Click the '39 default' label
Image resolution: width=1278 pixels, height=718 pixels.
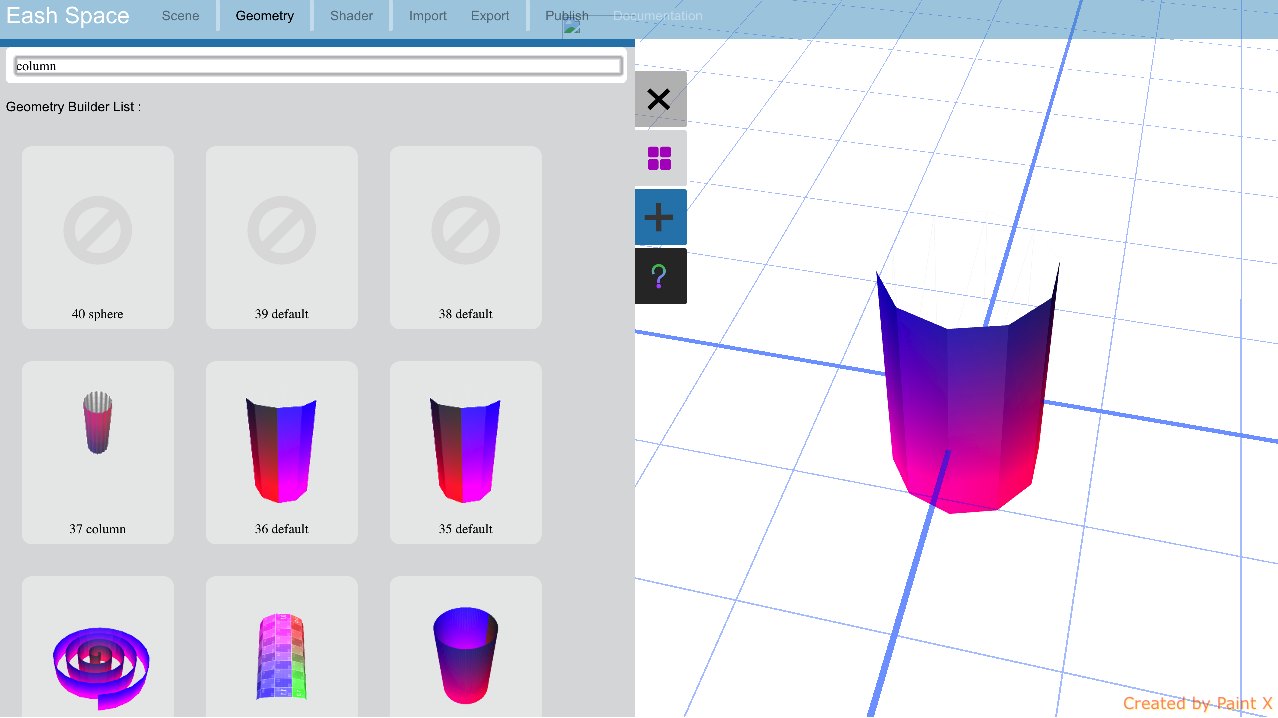[282, 314]
